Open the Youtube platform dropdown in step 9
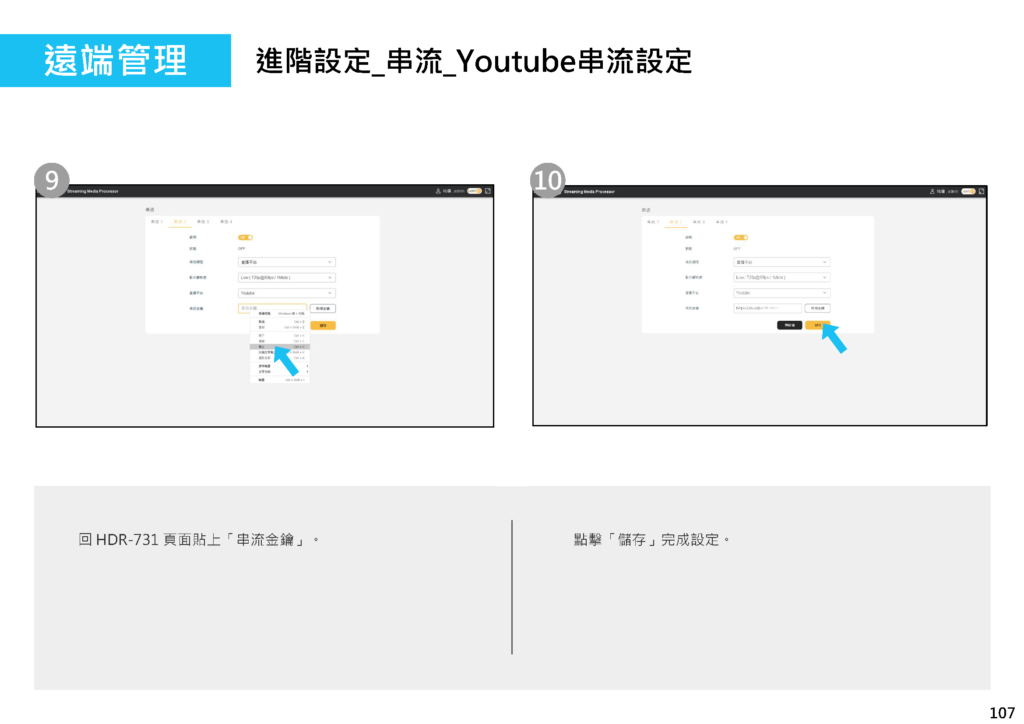 (286, 293)
